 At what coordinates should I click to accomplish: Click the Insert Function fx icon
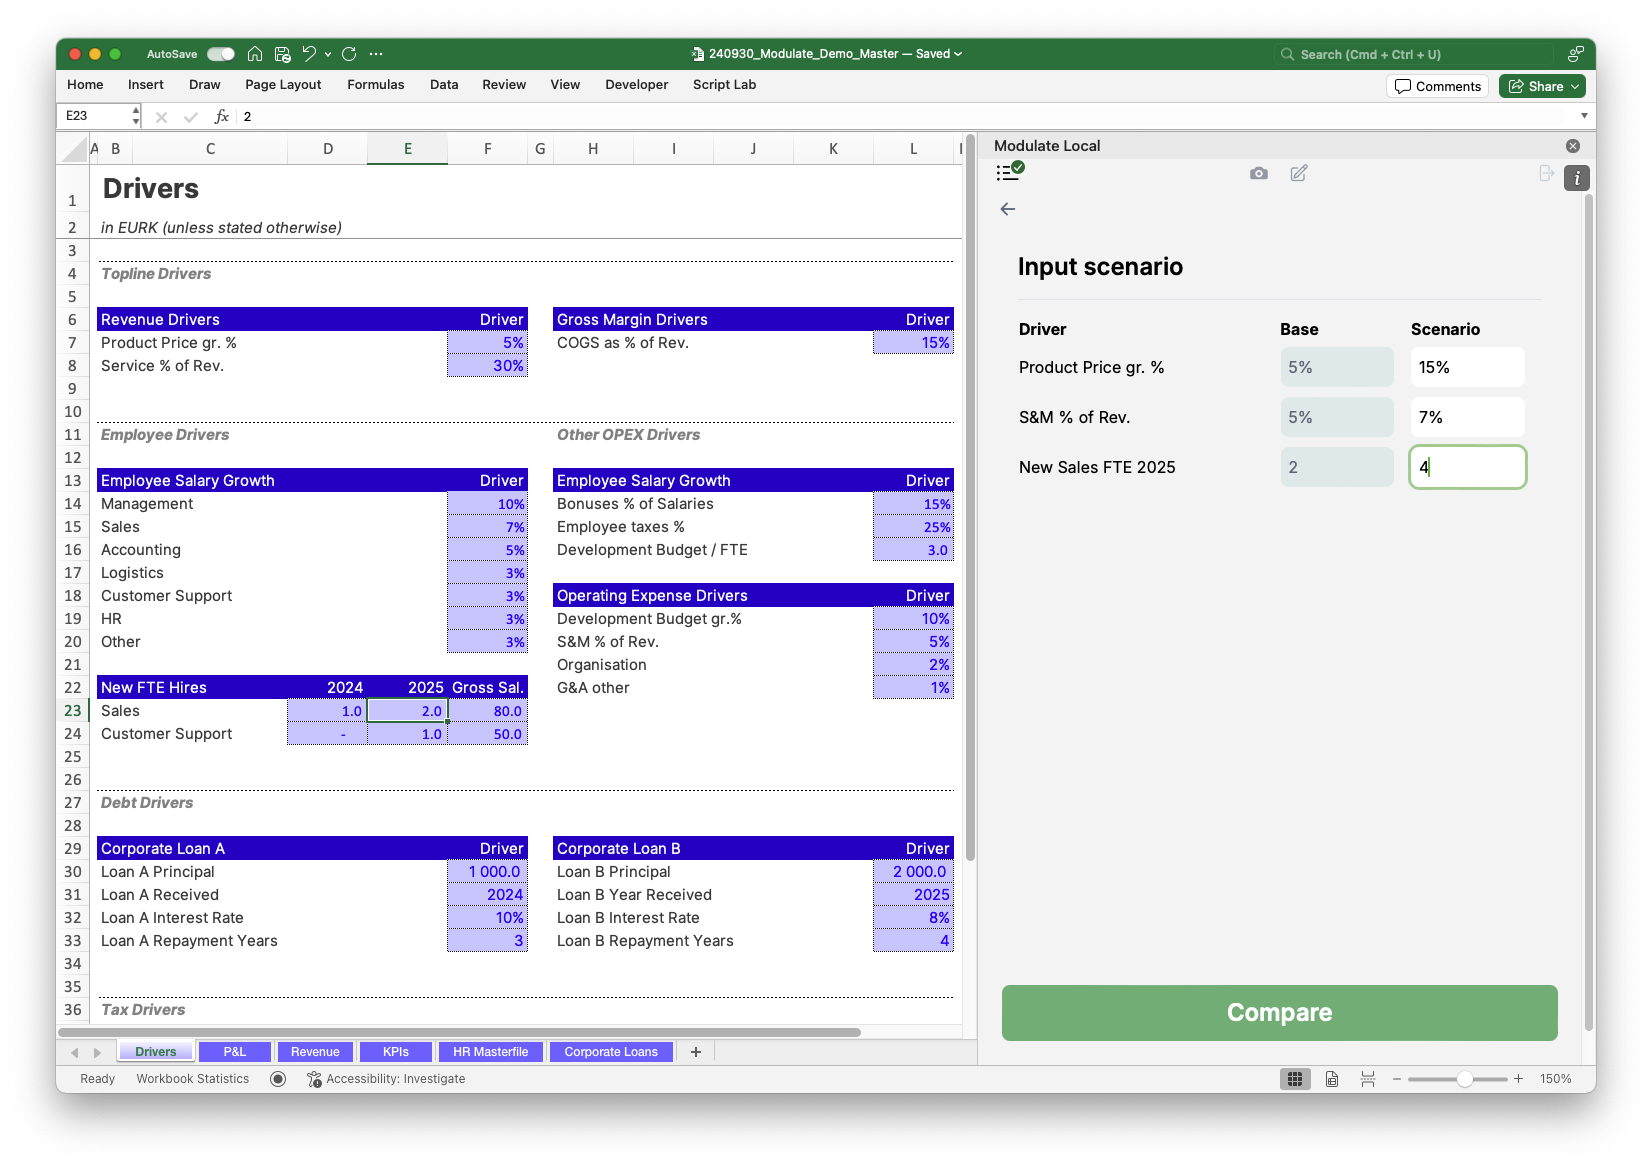[222, 117]
